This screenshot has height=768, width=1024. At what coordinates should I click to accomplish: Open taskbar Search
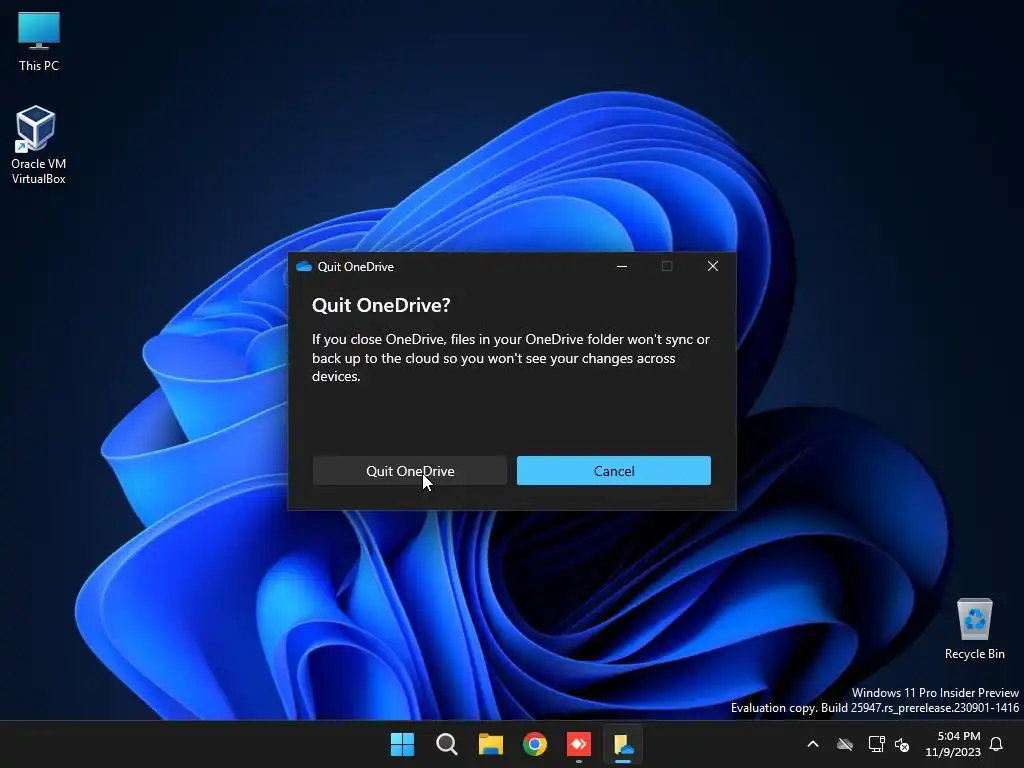click(447, 744)
